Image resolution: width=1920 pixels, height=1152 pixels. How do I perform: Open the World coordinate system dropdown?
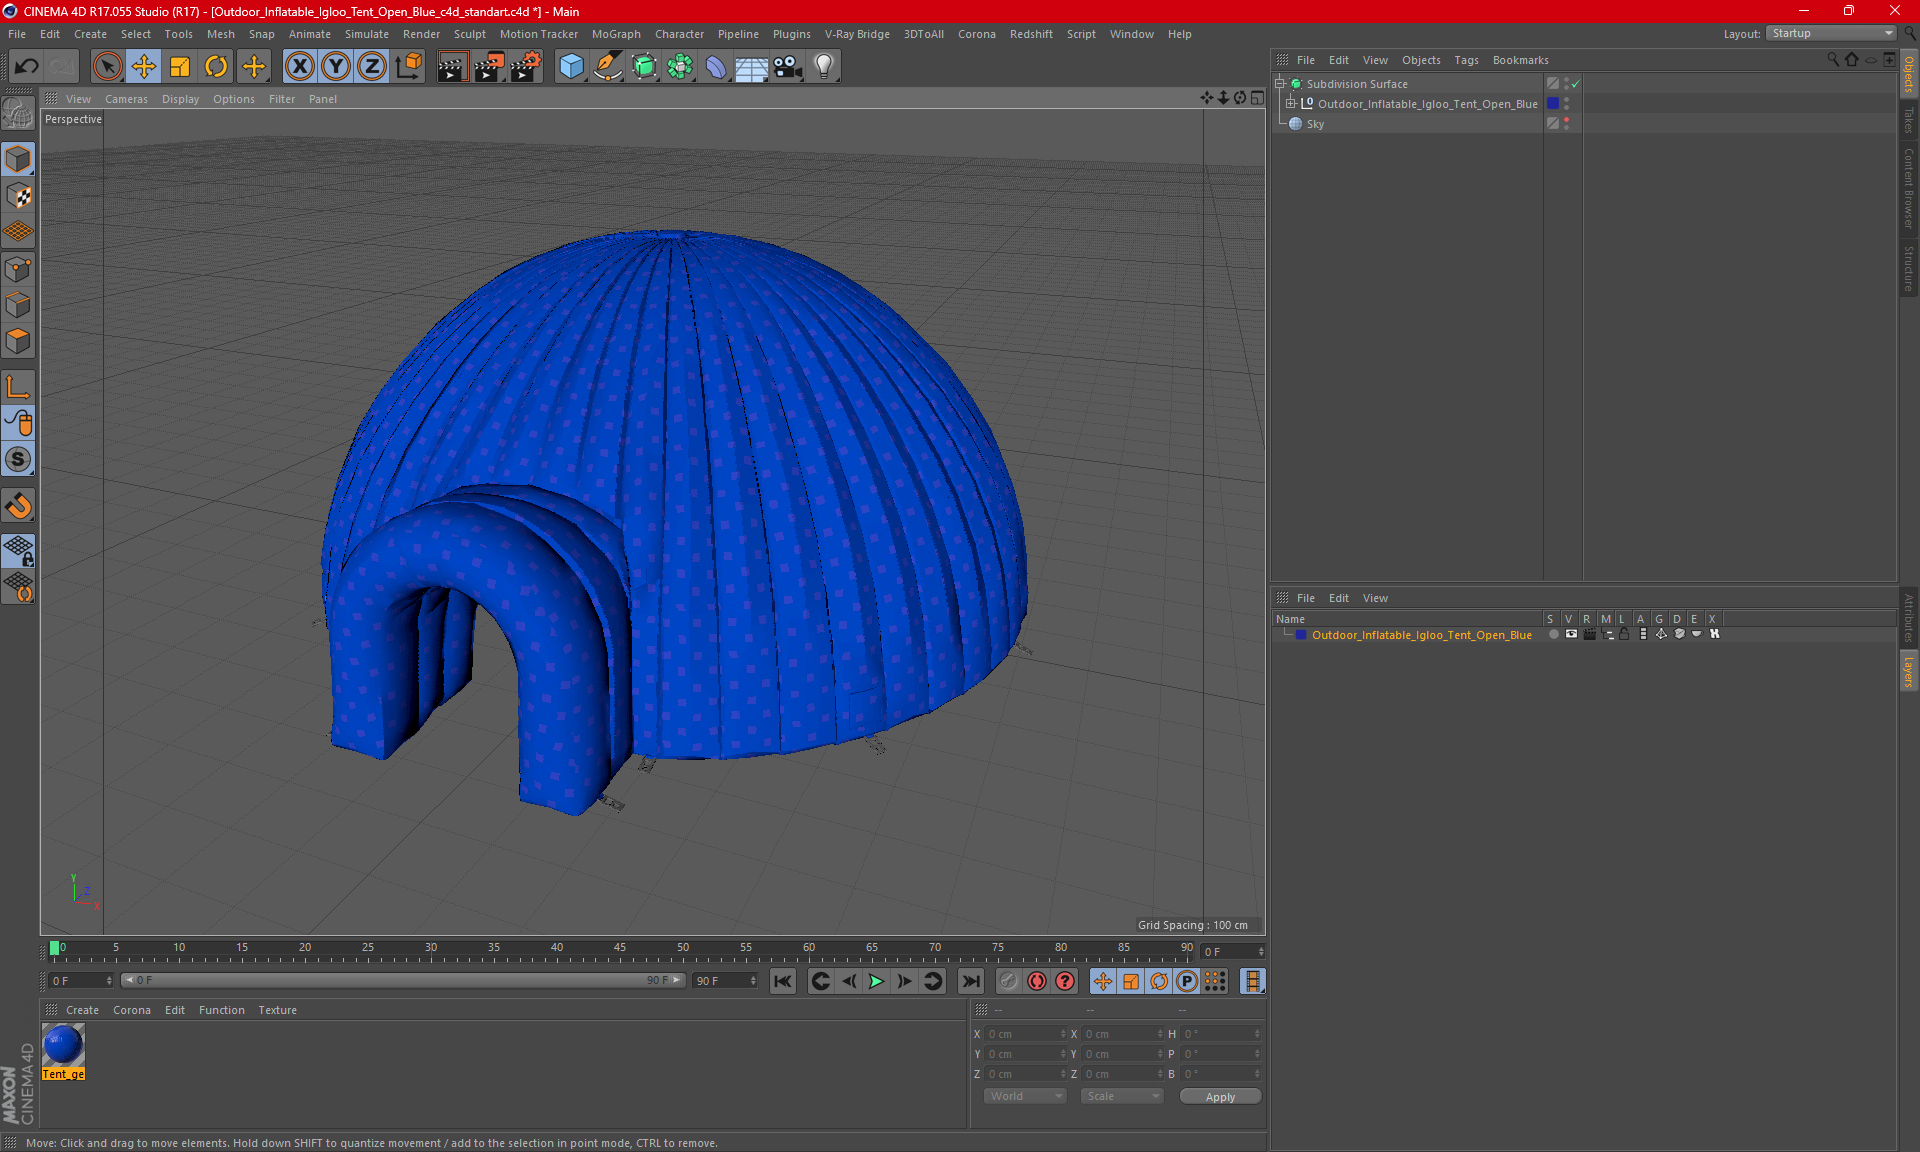1025,1096
